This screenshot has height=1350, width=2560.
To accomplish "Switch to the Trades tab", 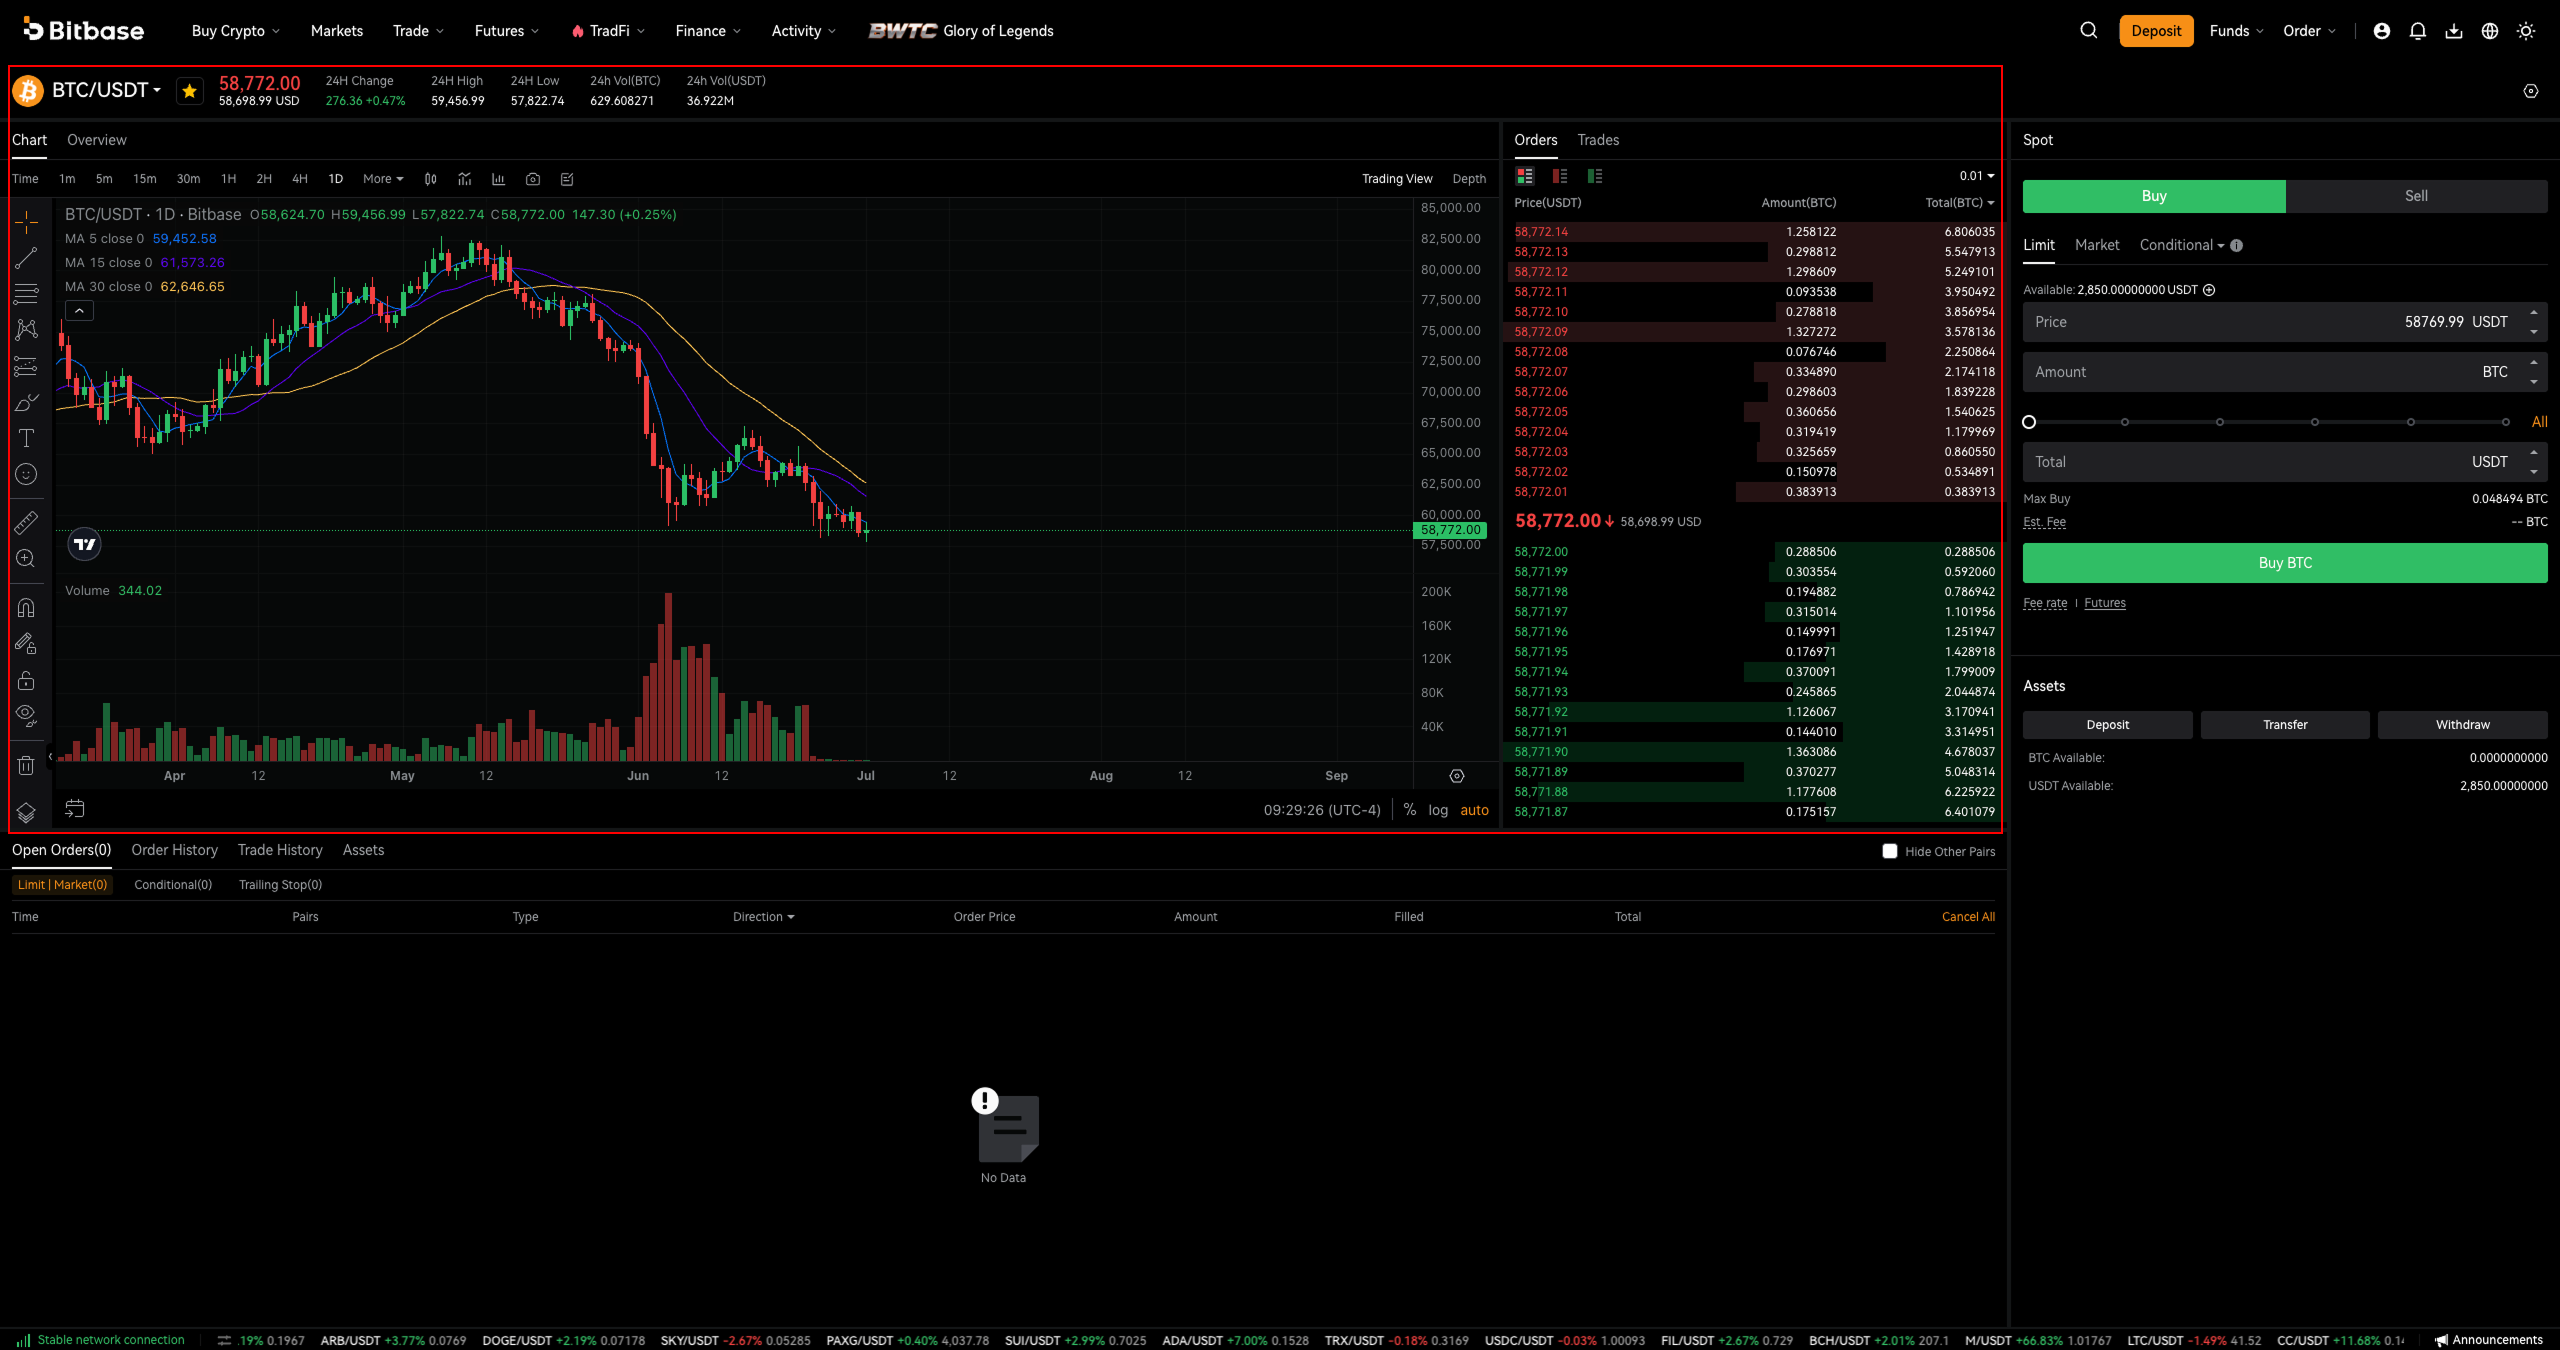I will coord(1598,140).
